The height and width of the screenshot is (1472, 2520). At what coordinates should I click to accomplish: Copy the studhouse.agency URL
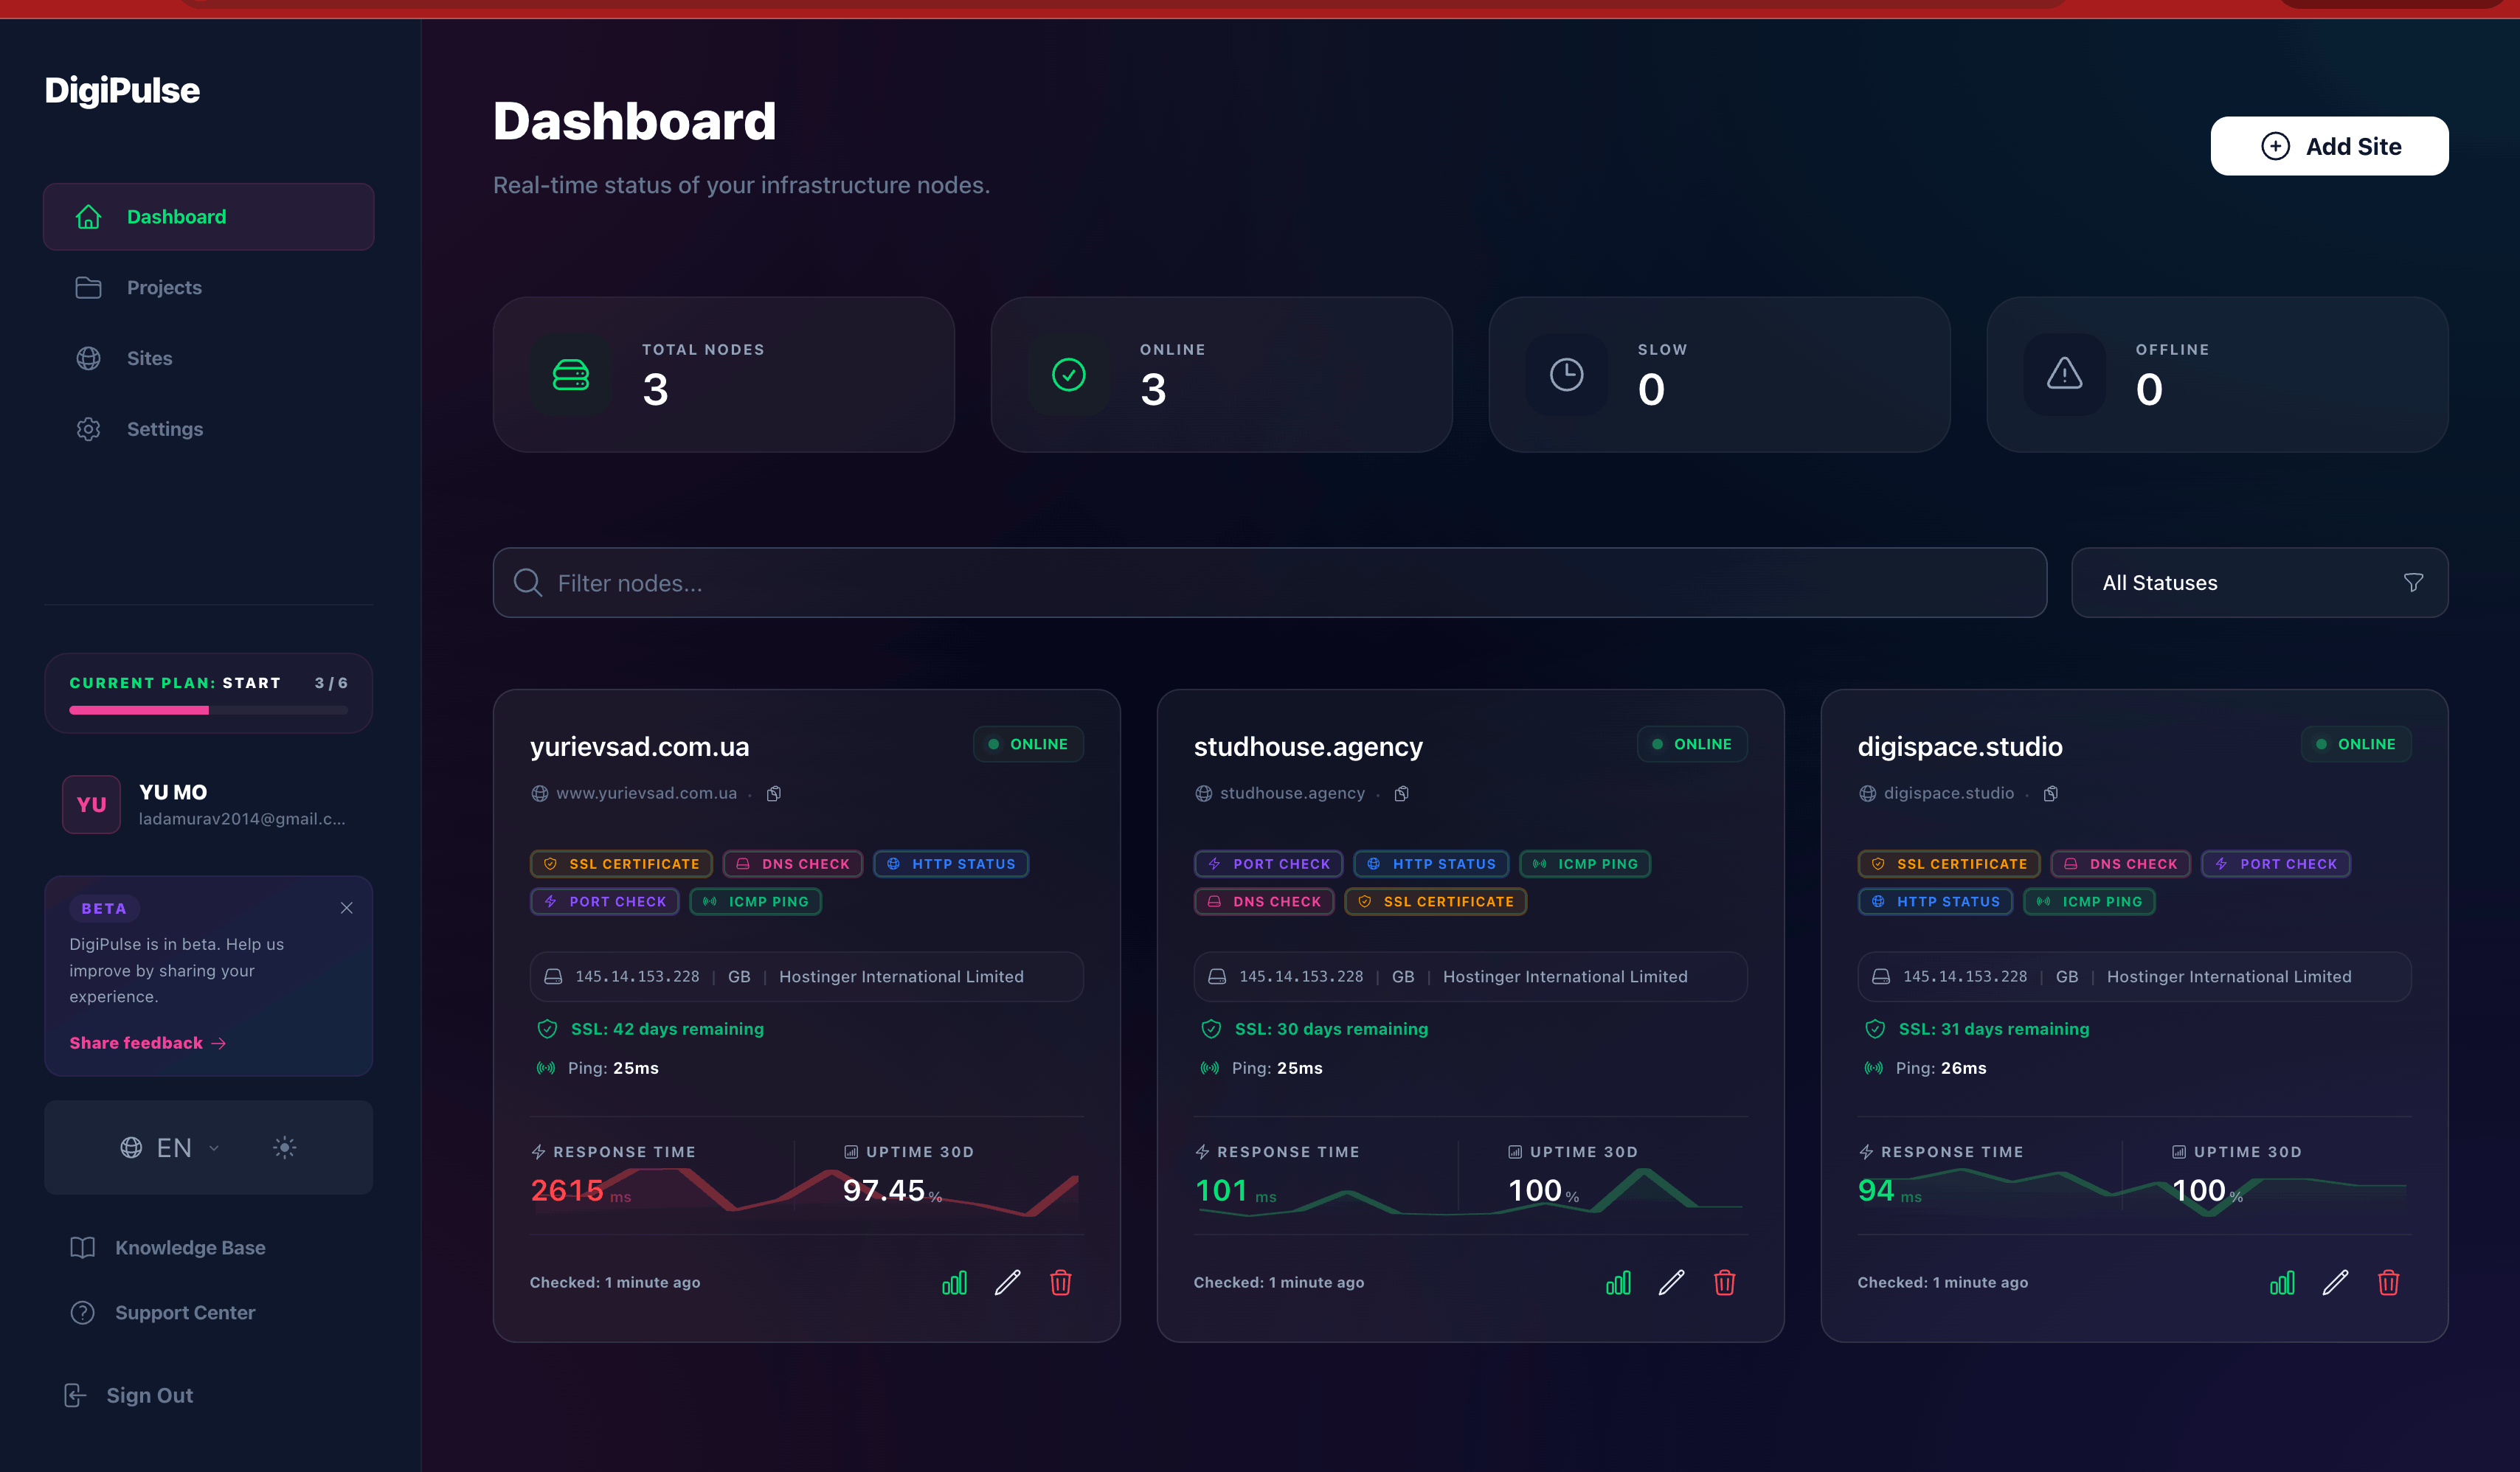(1402, 793)
